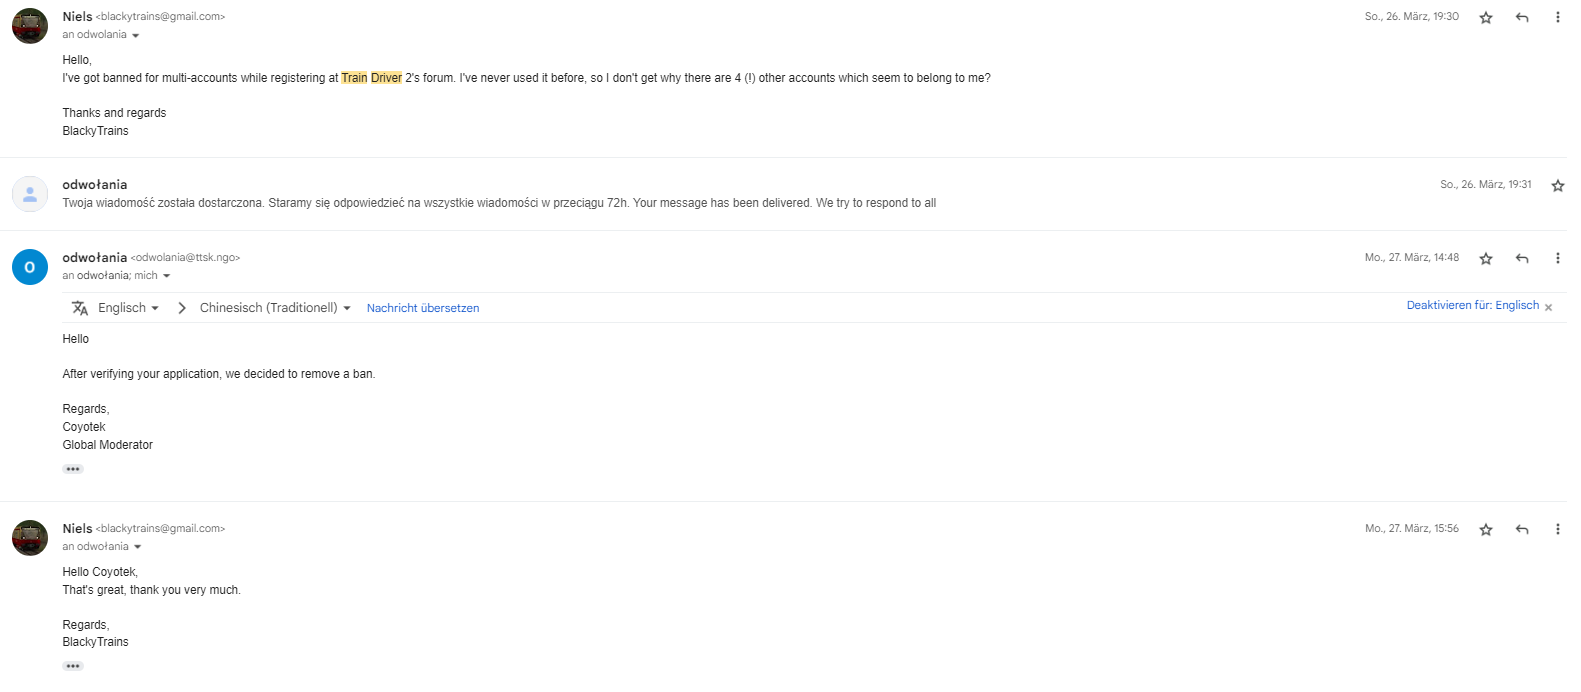Viewport: 1581px width, 692px height.
Task: Star the first message from Niels
Action: 1486,18
